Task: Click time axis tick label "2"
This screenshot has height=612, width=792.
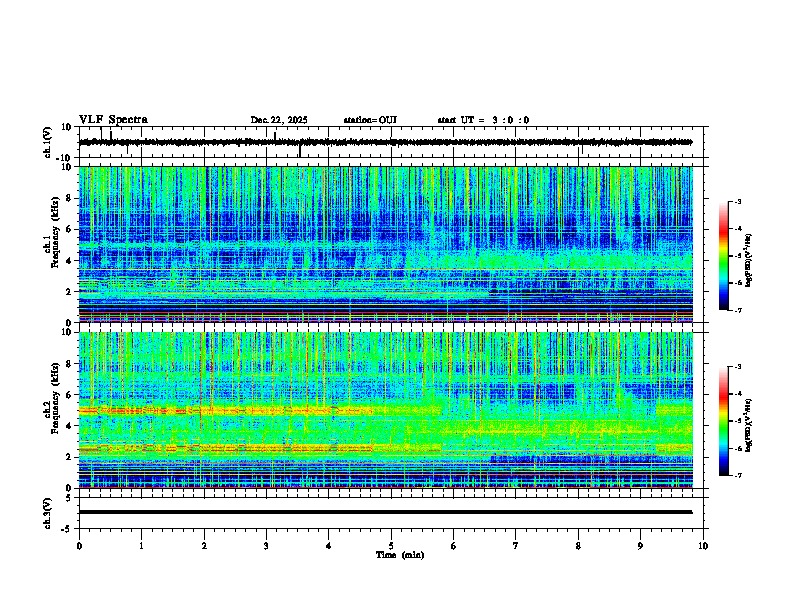Action: [204, 546]
